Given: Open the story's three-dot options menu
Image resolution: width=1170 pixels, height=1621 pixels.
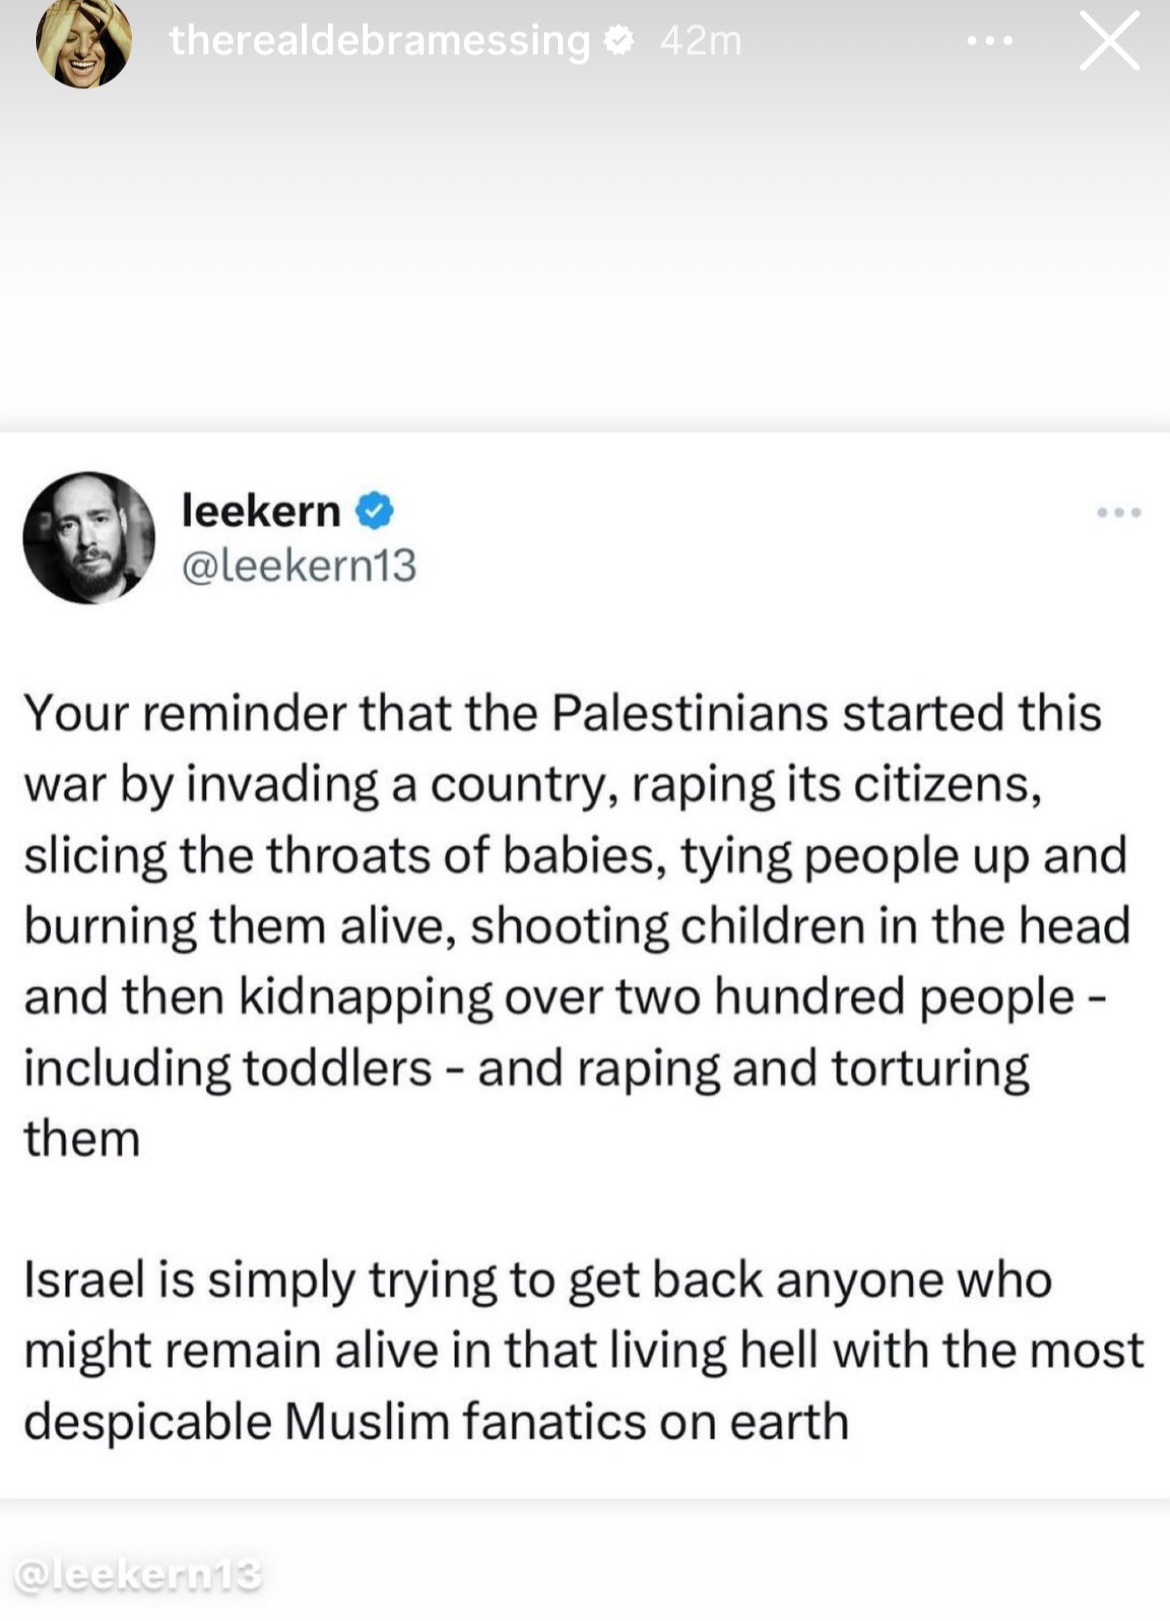Looking at the screenshot, I should [x=990, y=42].
